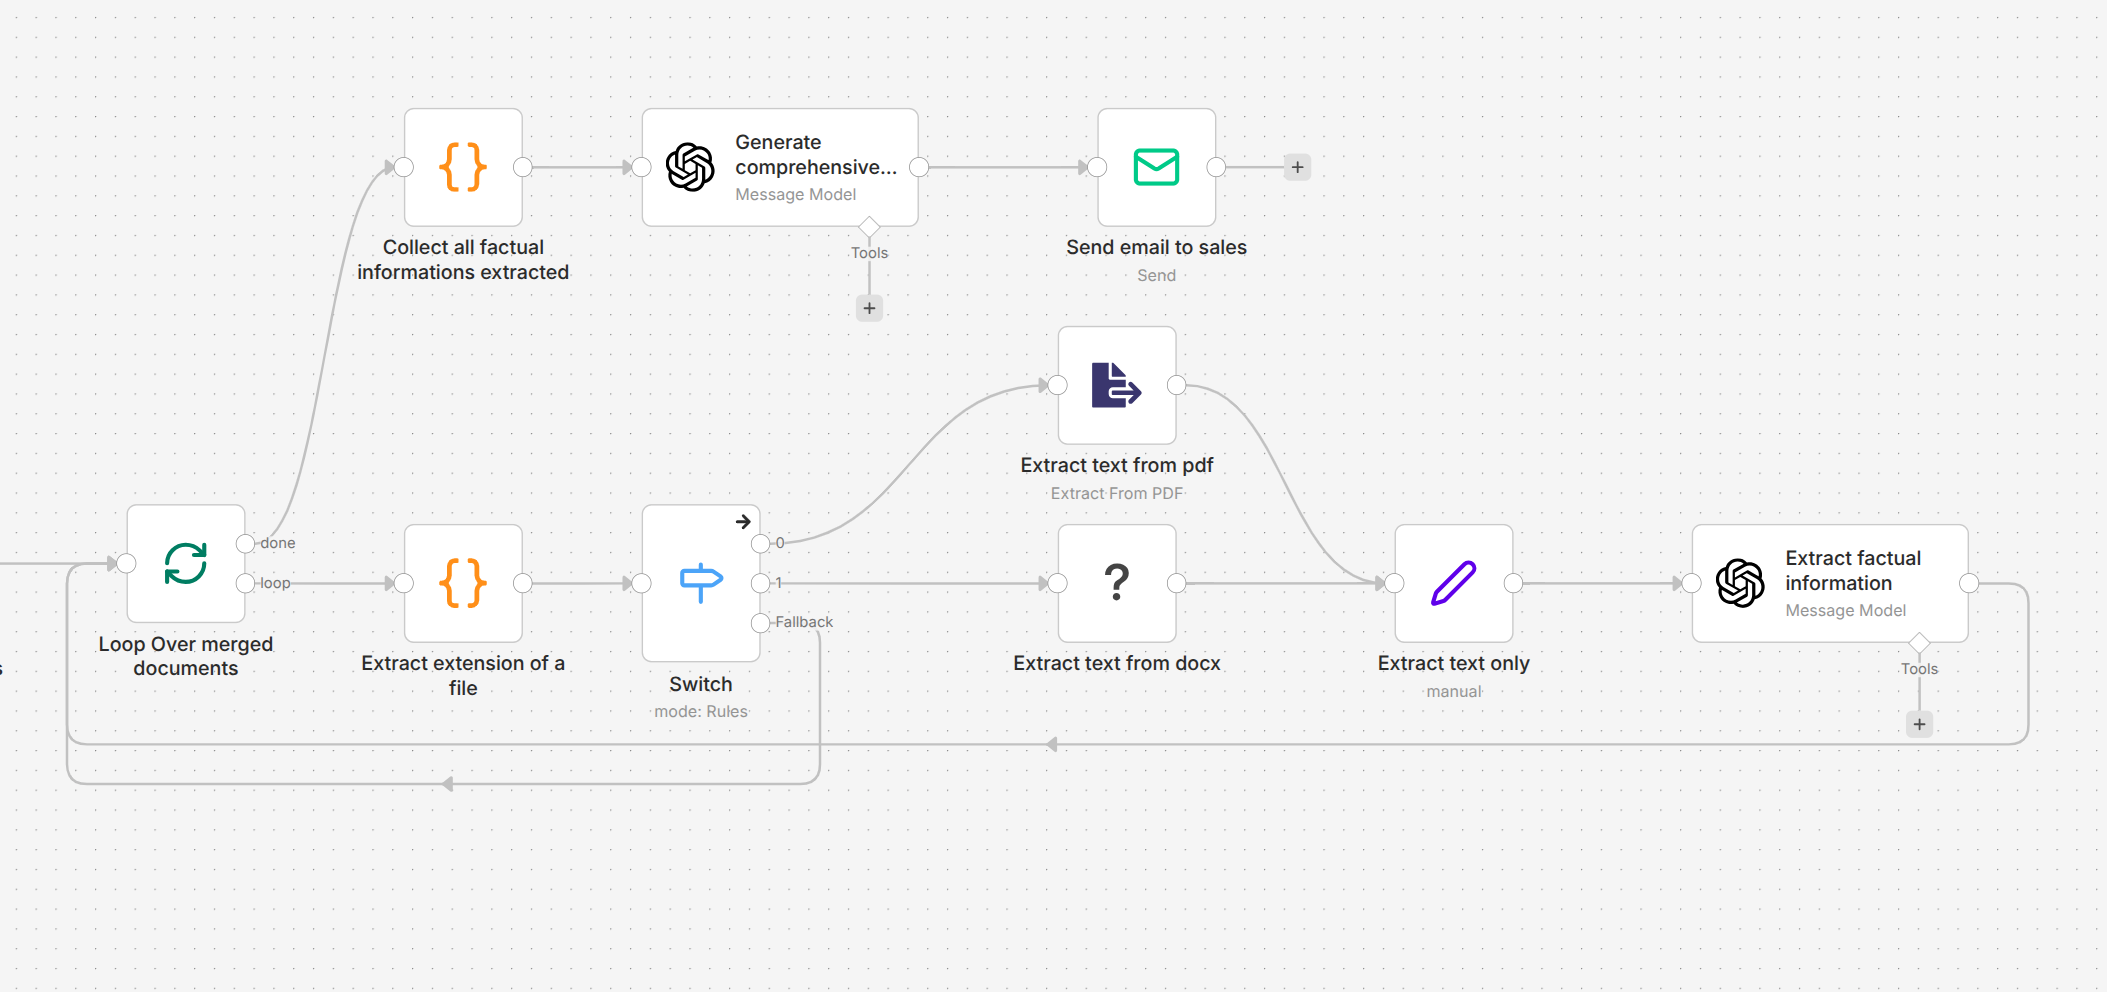The height and width of the screenshot is (992, 2107).
Task: Click the arrow icon atop the Switch node
Action: tap(744, 521)
